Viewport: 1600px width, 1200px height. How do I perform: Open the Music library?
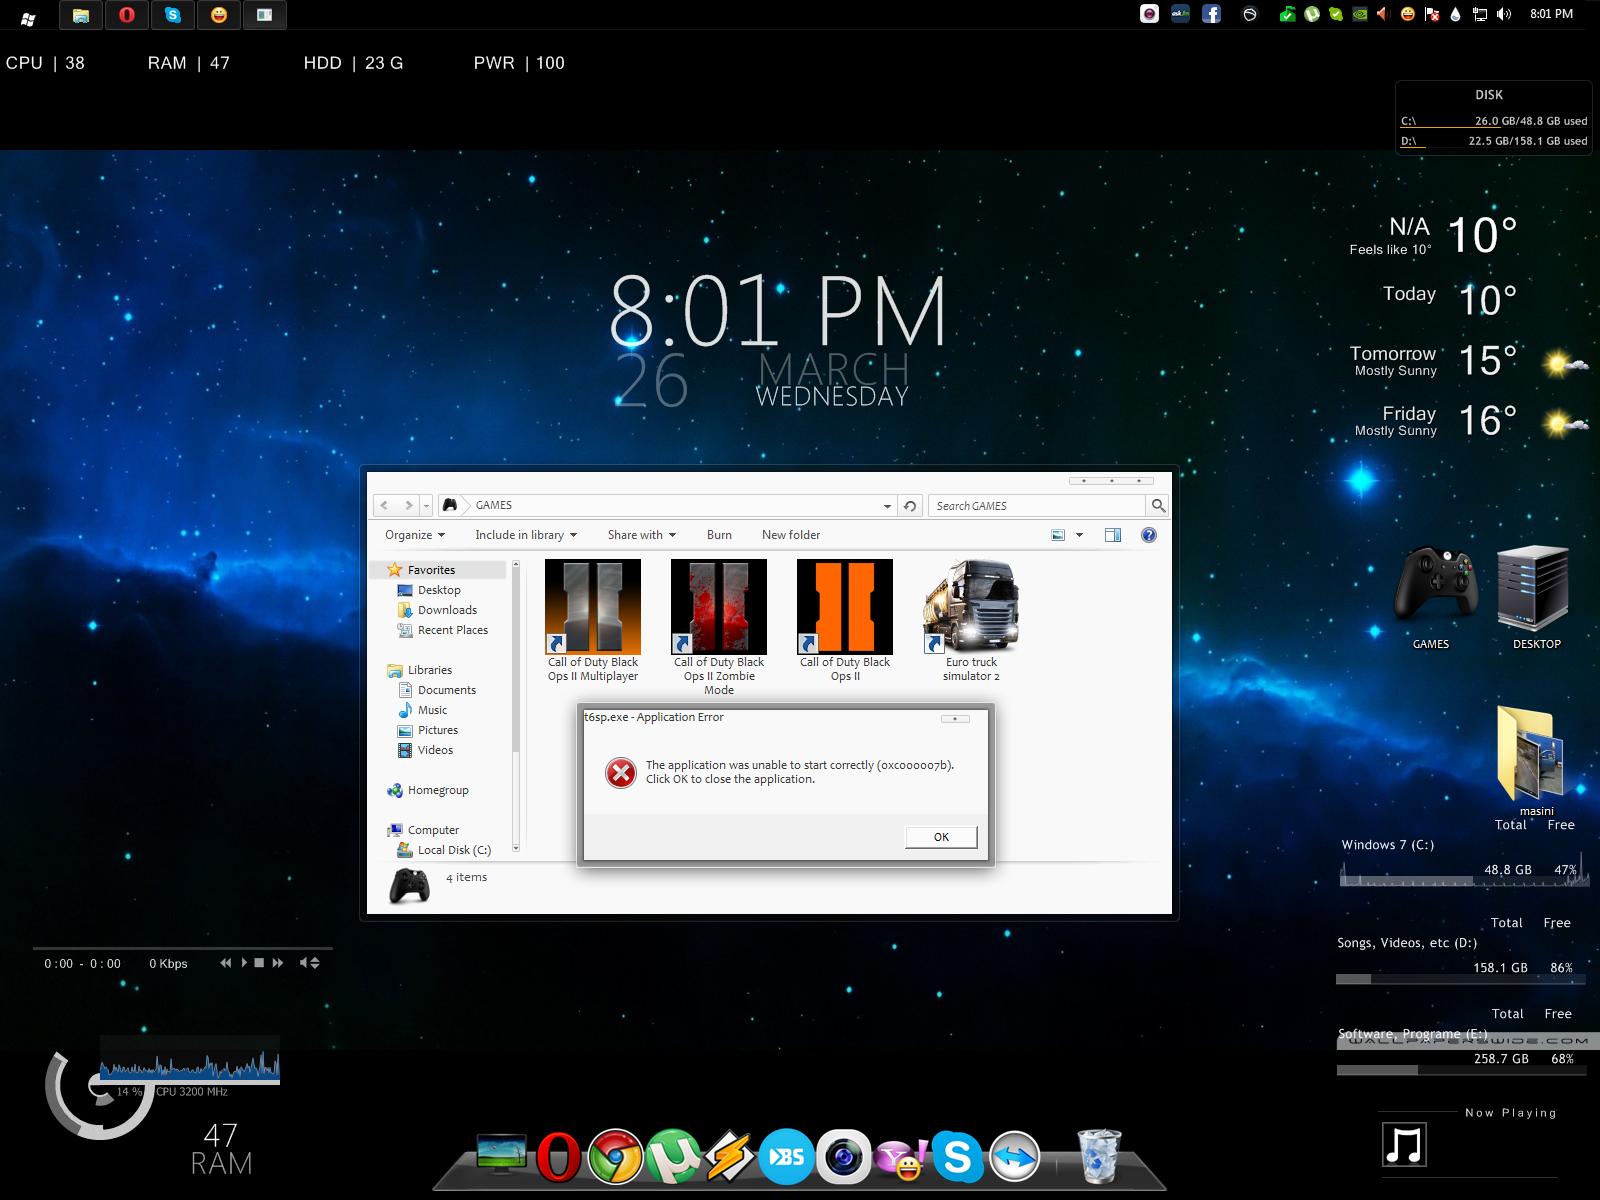click(x=432, y=710)
